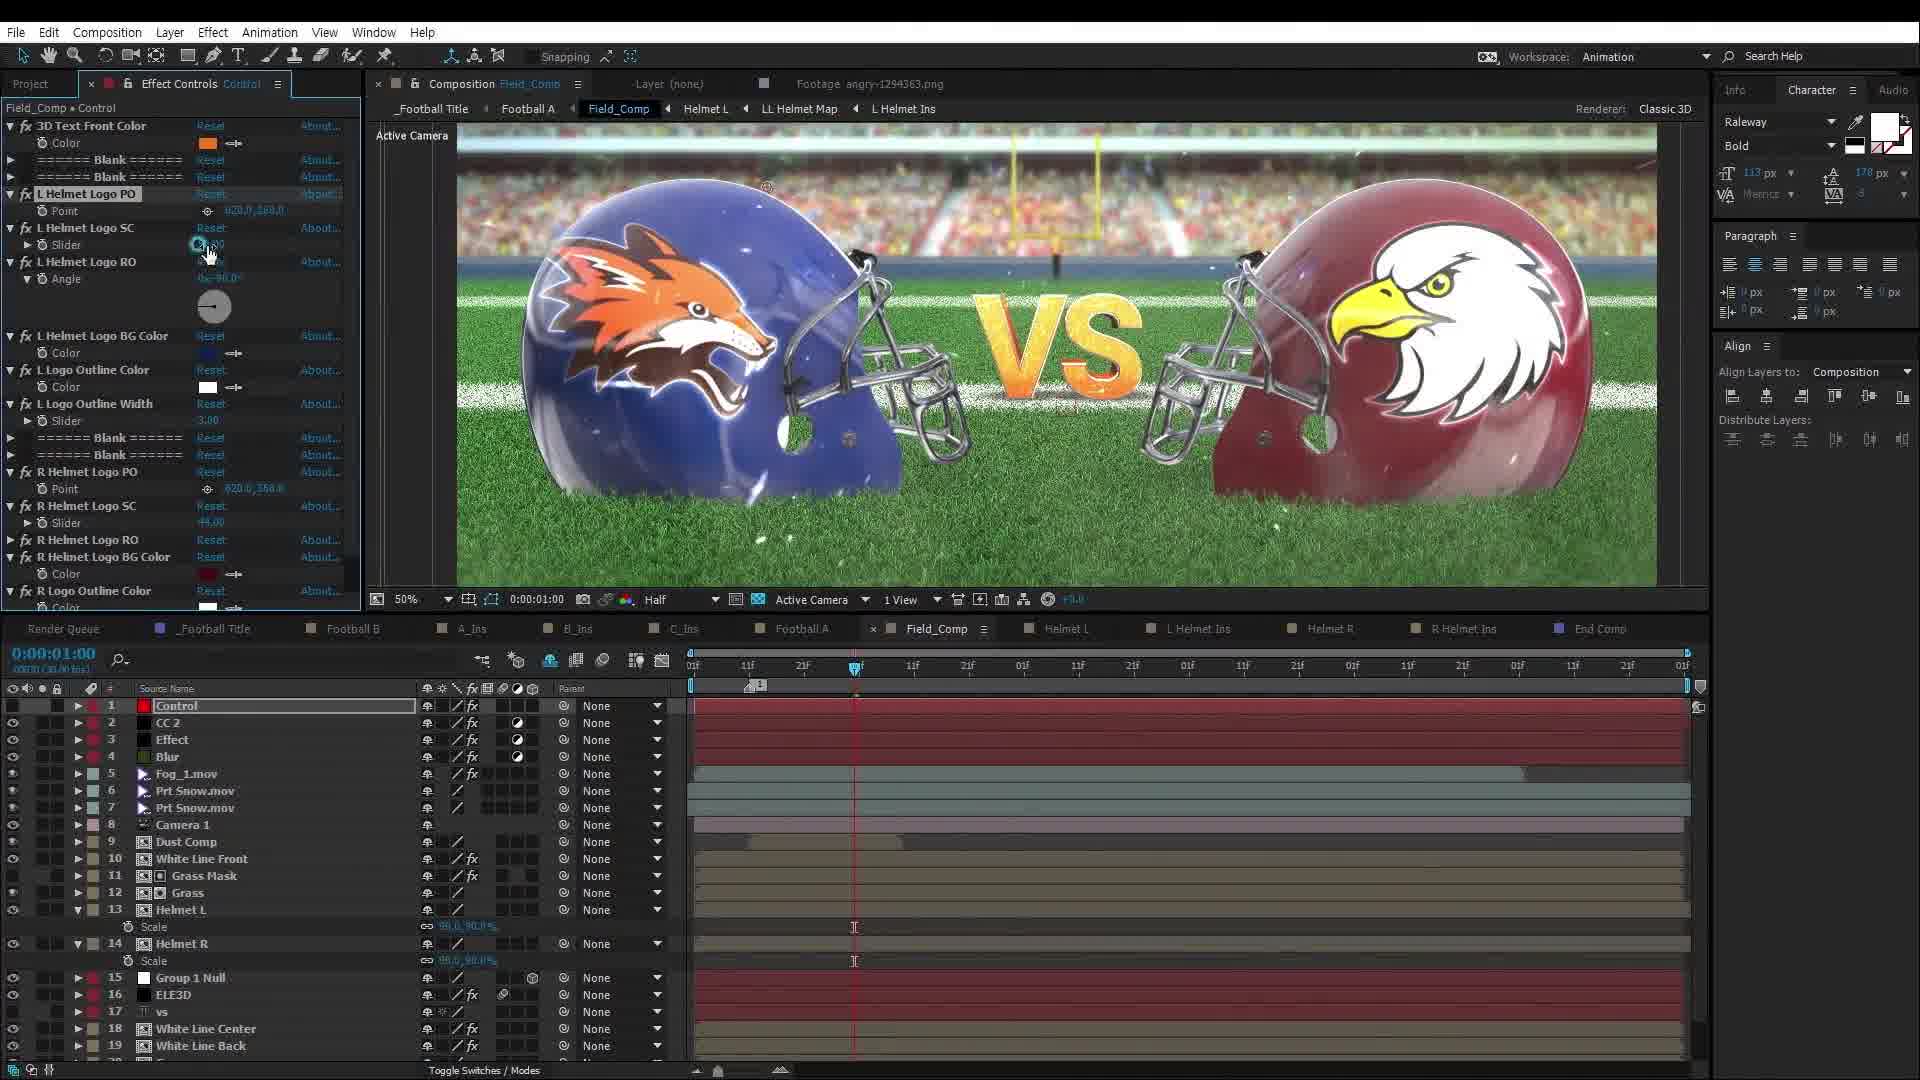Toggle fx for L Helmet Logo SC

click(26, 228)
